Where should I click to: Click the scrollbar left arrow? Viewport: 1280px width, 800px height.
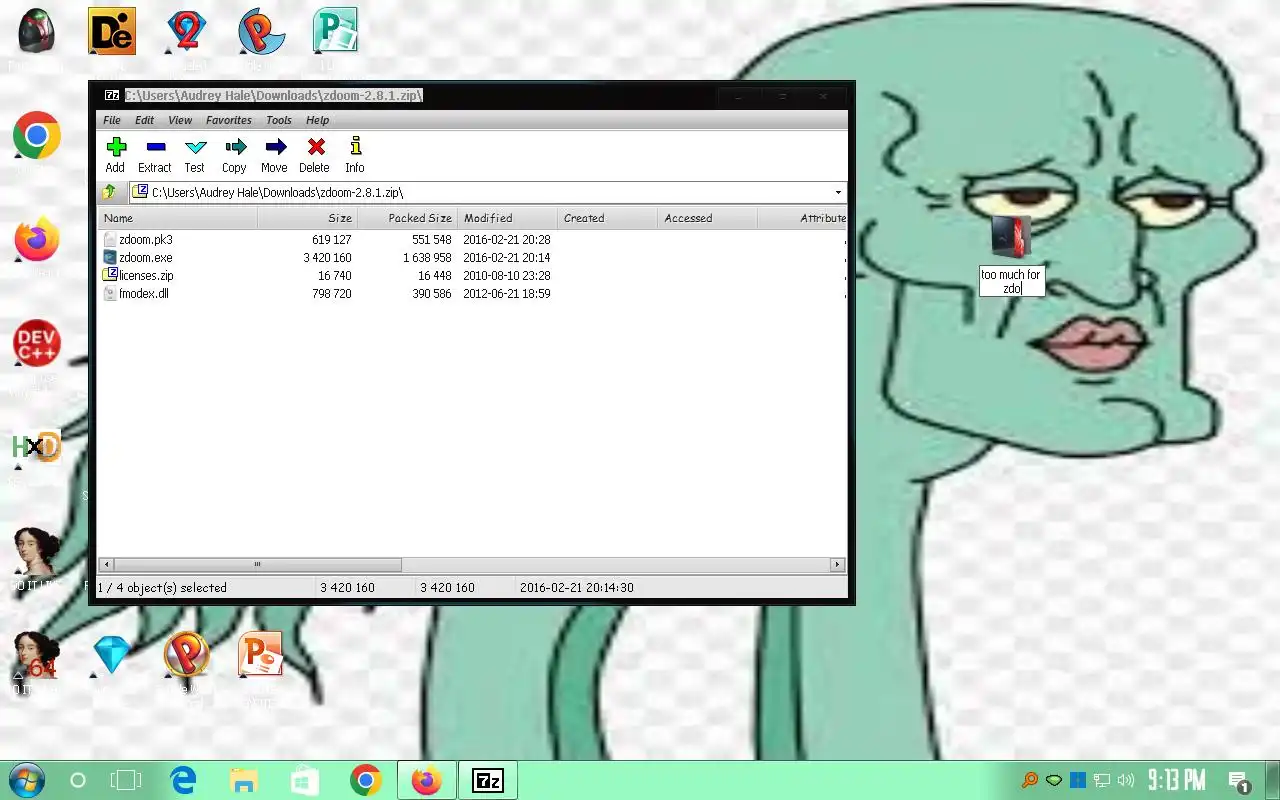pyautogui.click(x=105, y=565)
